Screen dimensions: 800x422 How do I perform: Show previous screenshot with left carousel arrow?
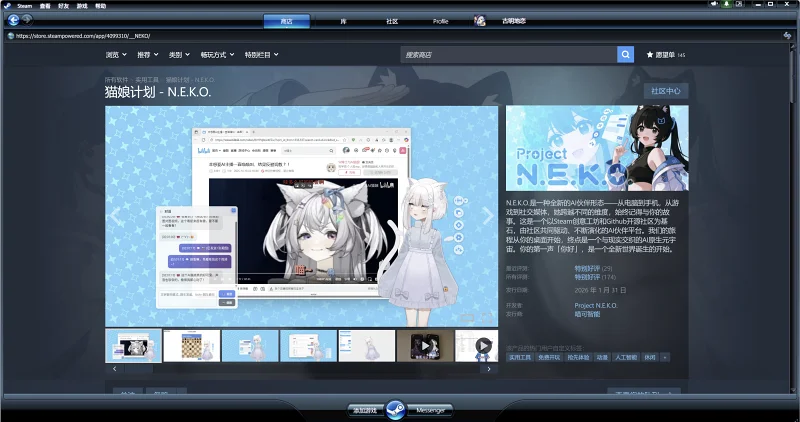pos(115,216)
